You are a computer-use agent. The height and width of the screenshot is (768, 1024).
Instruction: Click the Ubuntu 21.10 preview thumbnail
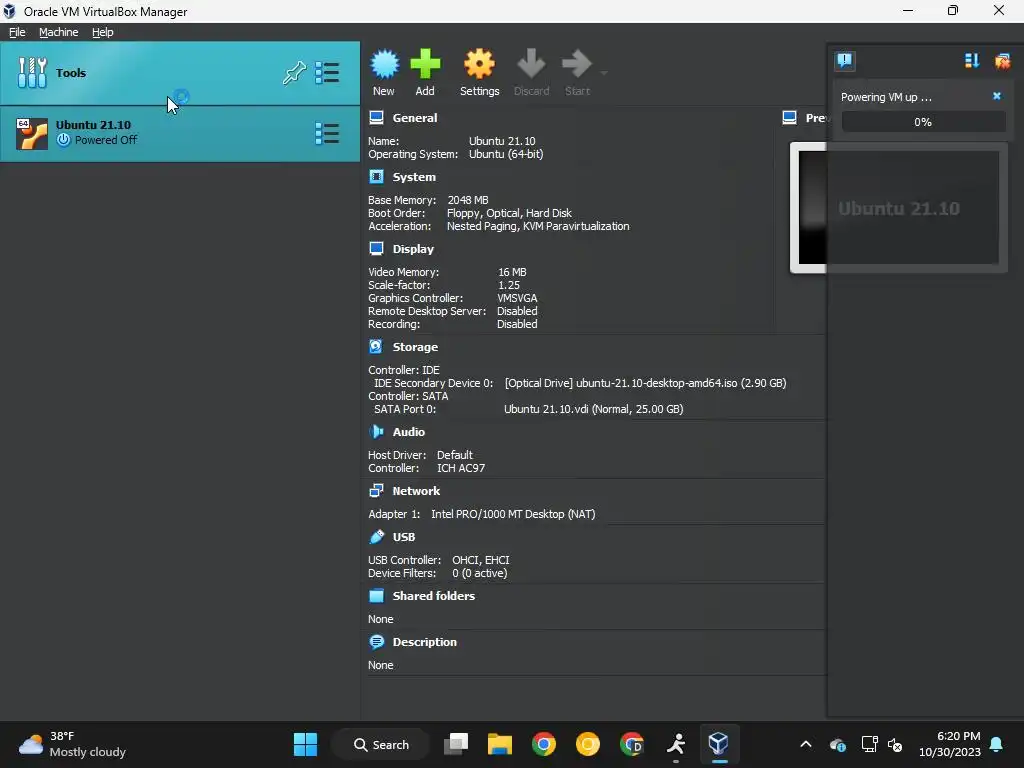click(x=899, y=208)
